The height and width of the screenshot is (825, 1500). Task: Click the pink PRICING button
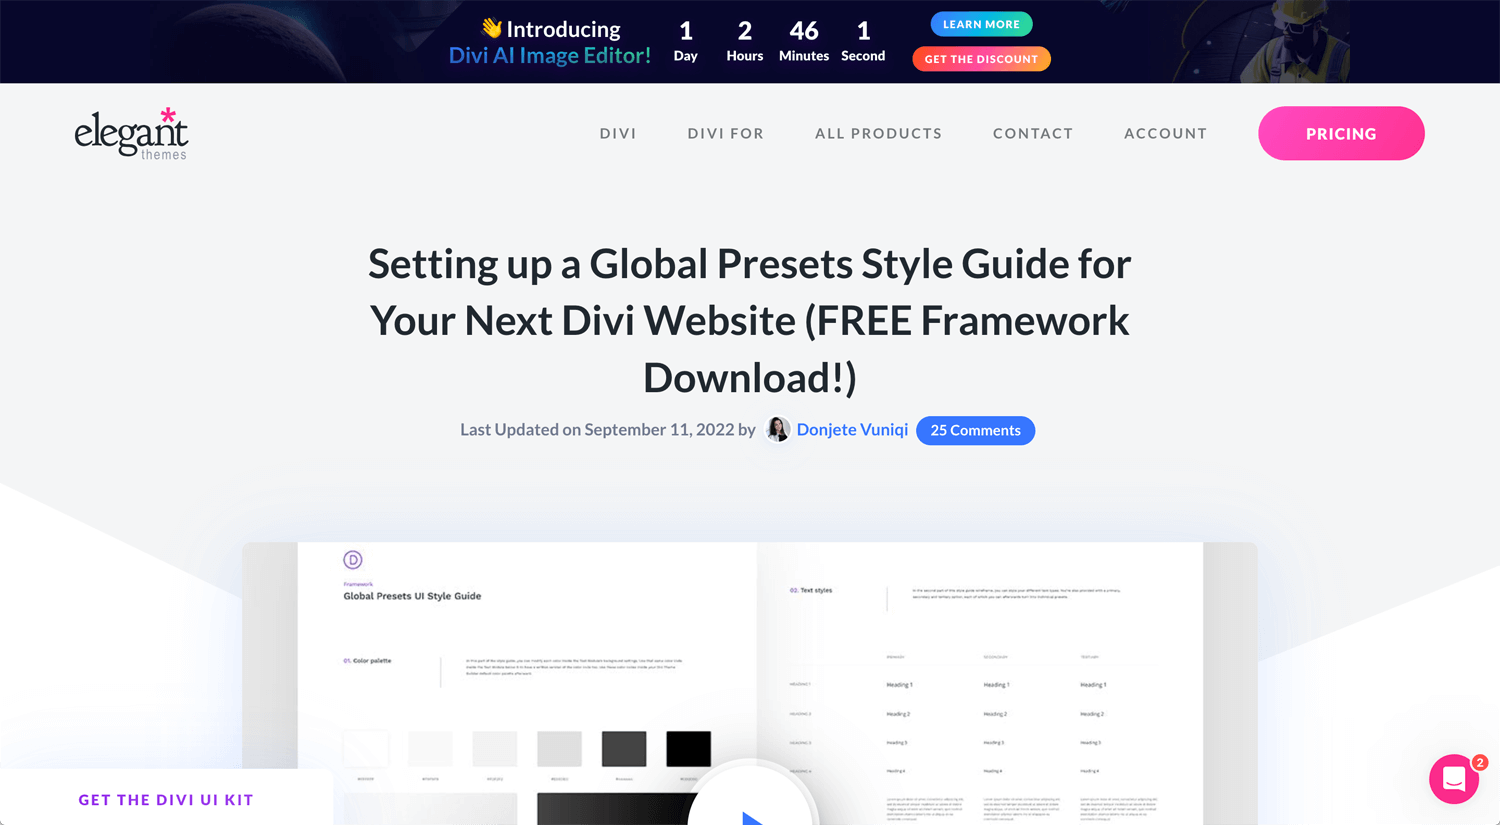tap(1341, 133)
